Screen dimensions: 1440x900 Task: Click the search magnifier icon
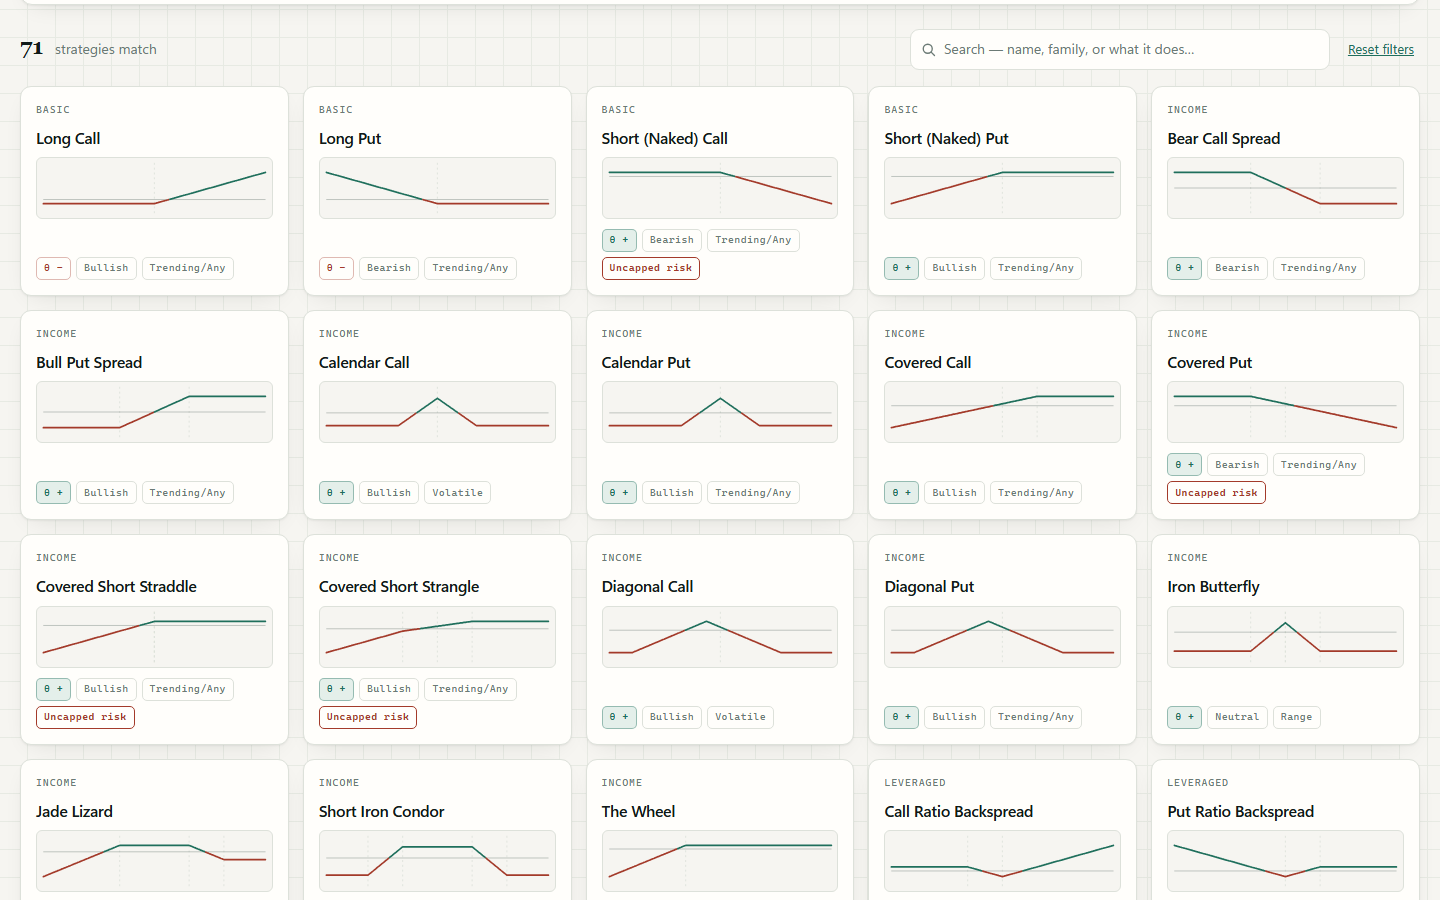[929, 50]
